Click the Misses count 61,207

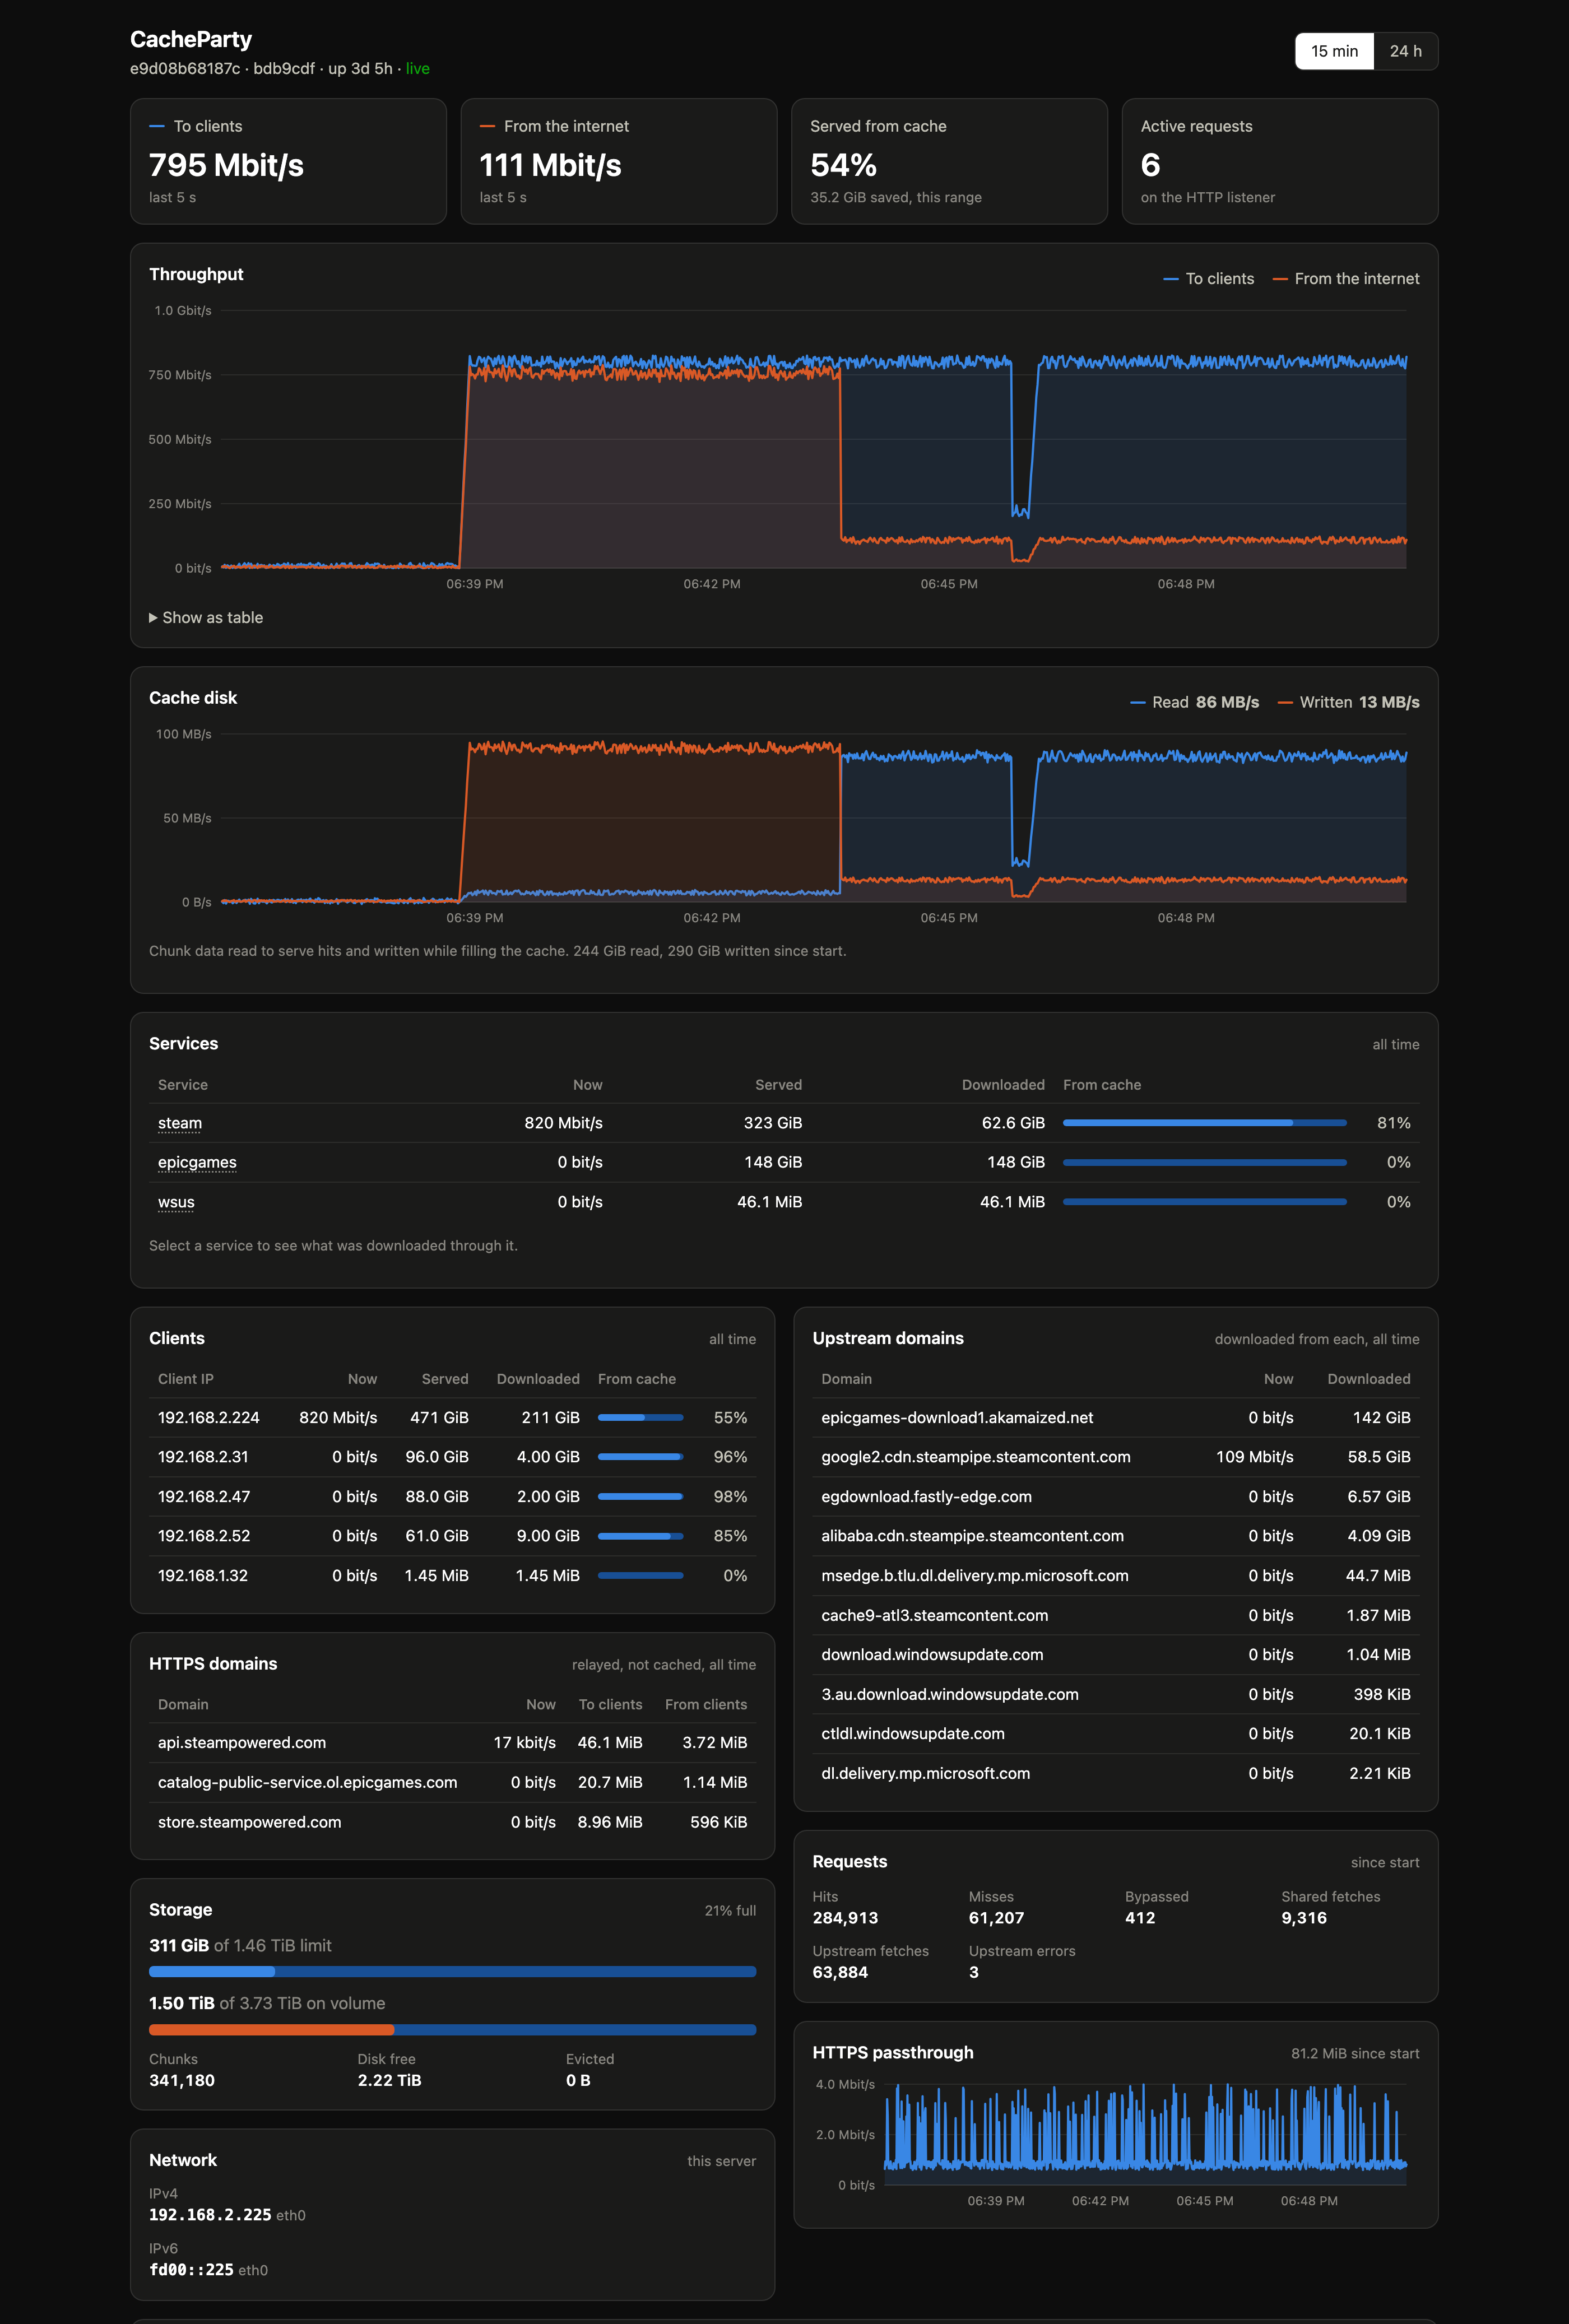tap(996, 1918)
